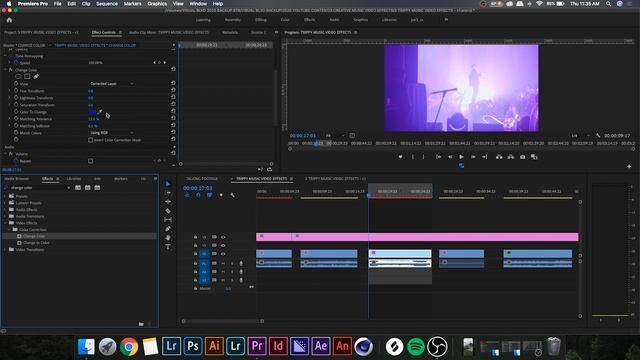640x360 pixels.
Task: Reset the Hue Transform parameter
Action: [x=173, y=91]
